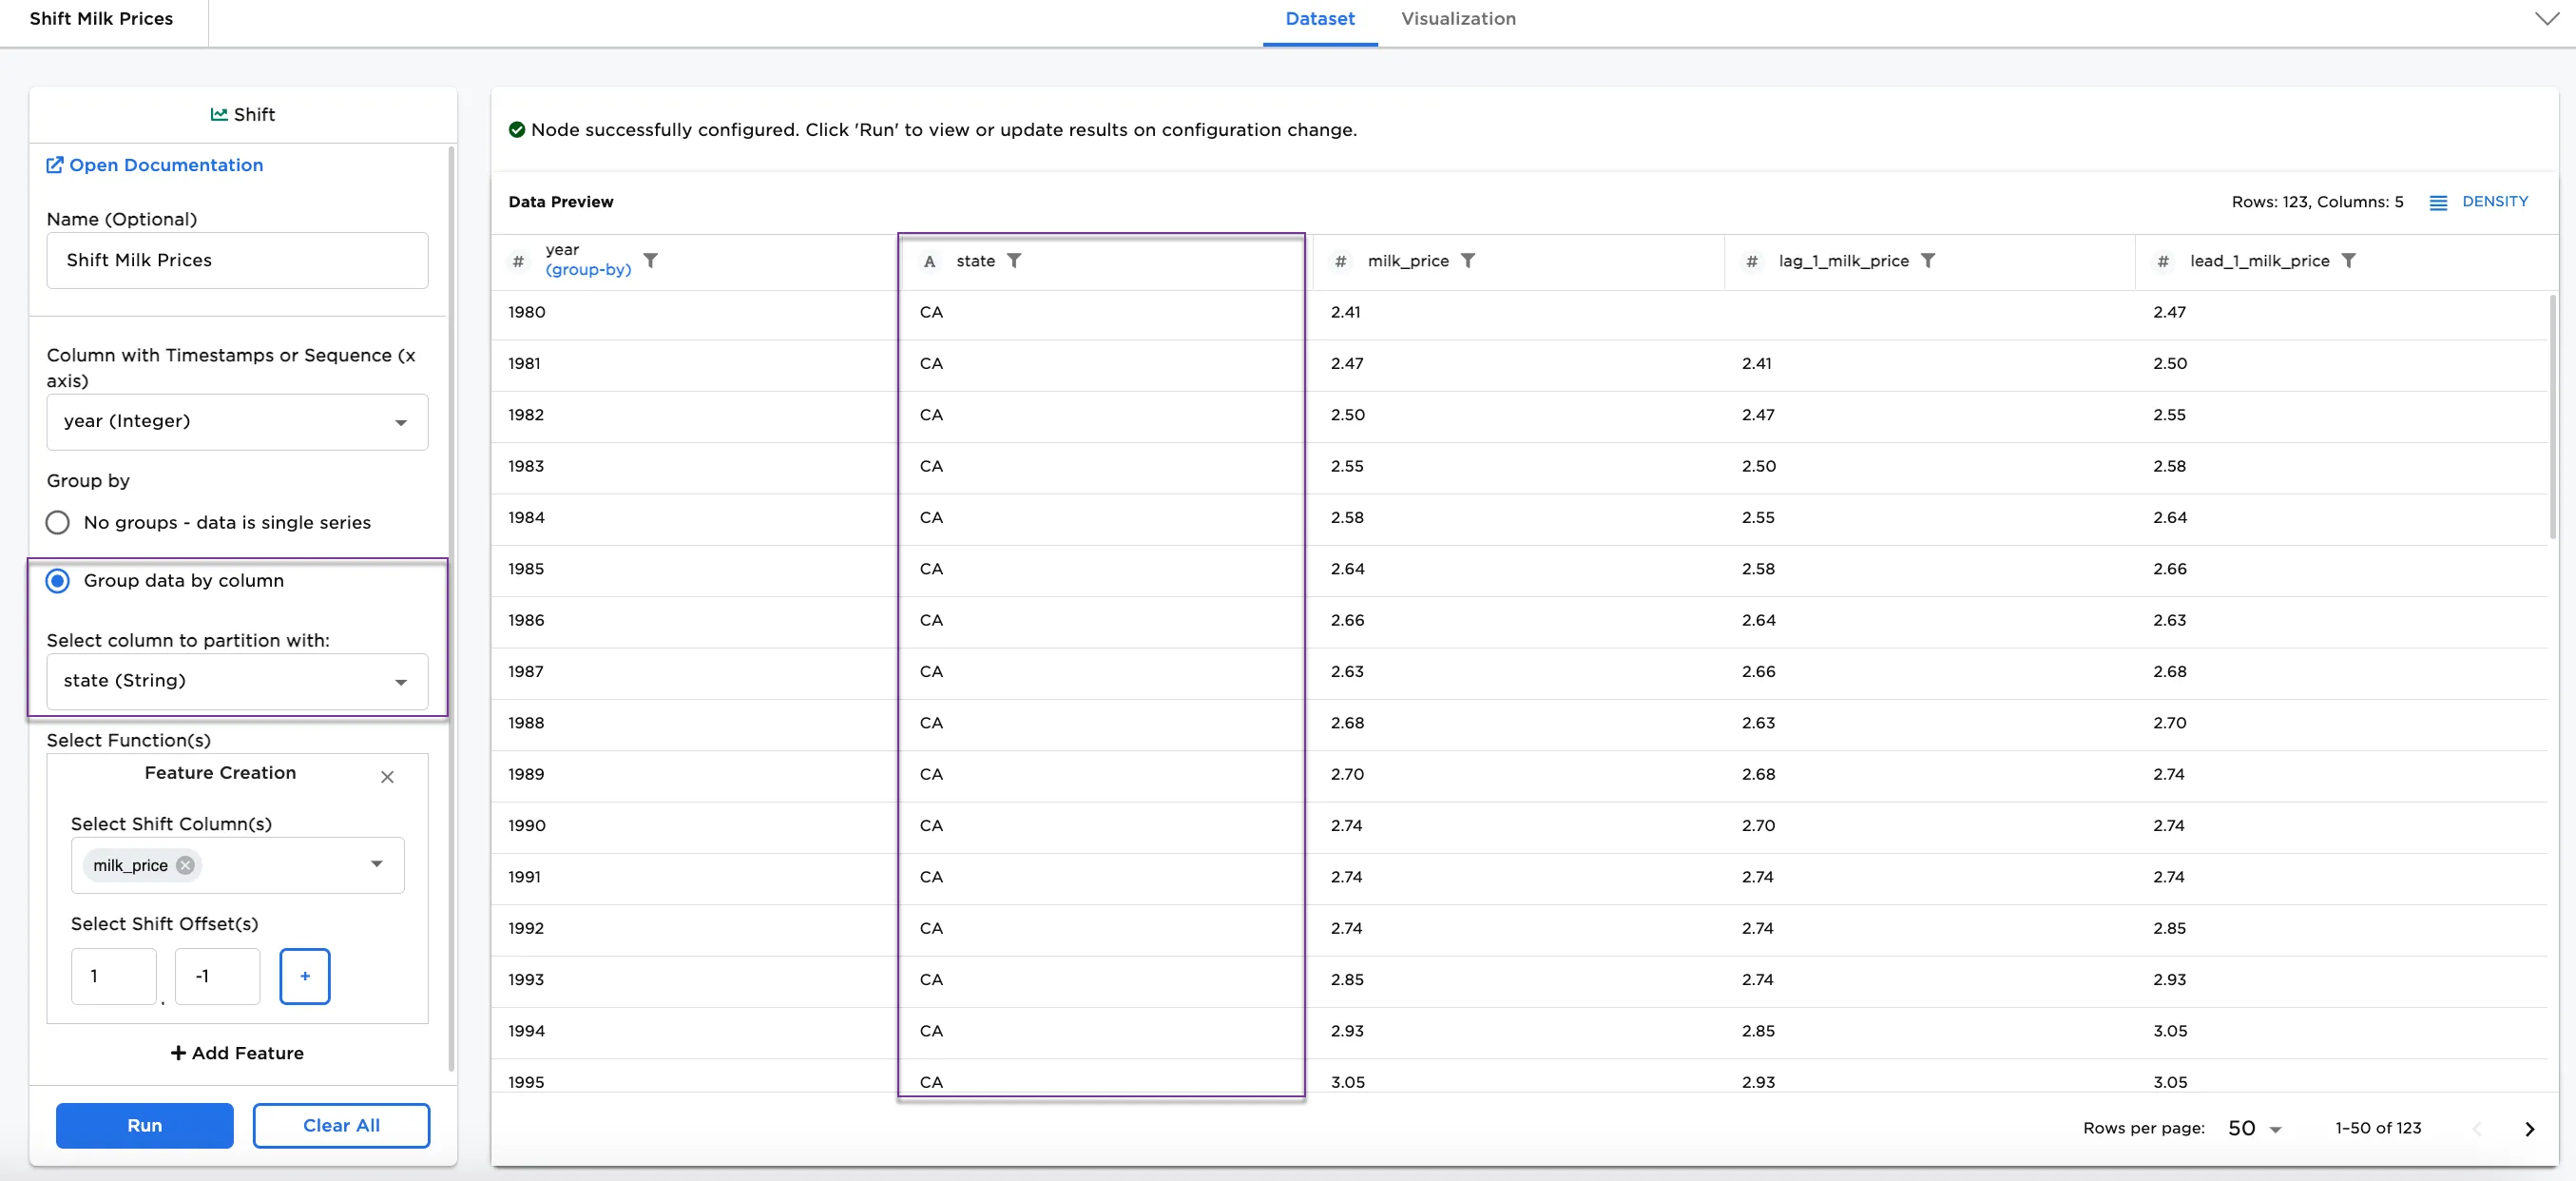Switch to the Visualization tab
This screenshot has width=2576, height=1181.
pos(1457,19)
